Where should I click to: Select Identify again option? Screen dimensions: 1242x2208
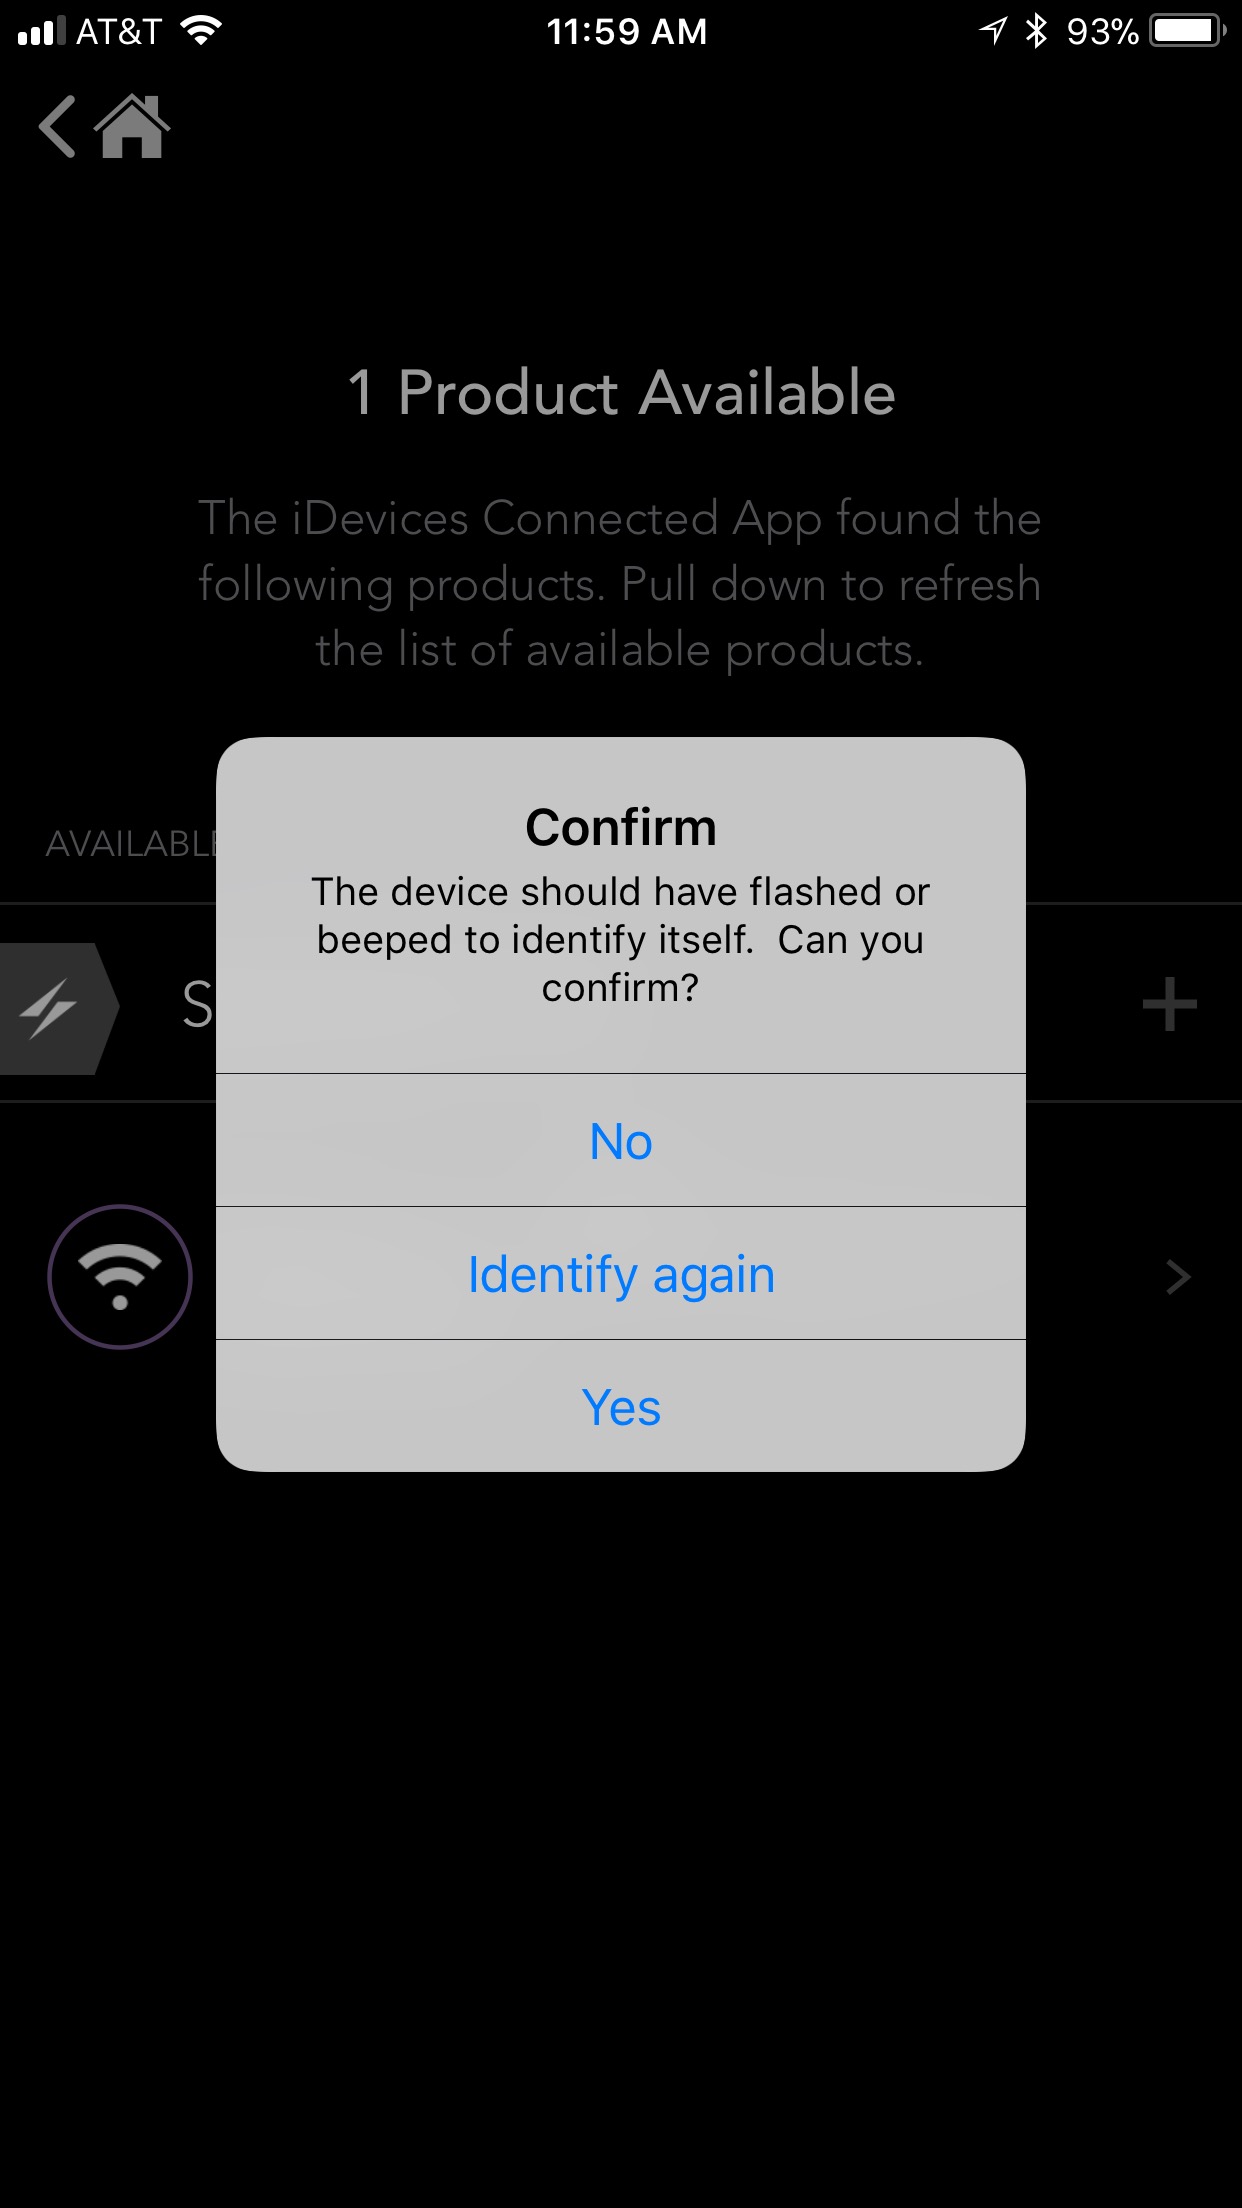click(621, 1274)
